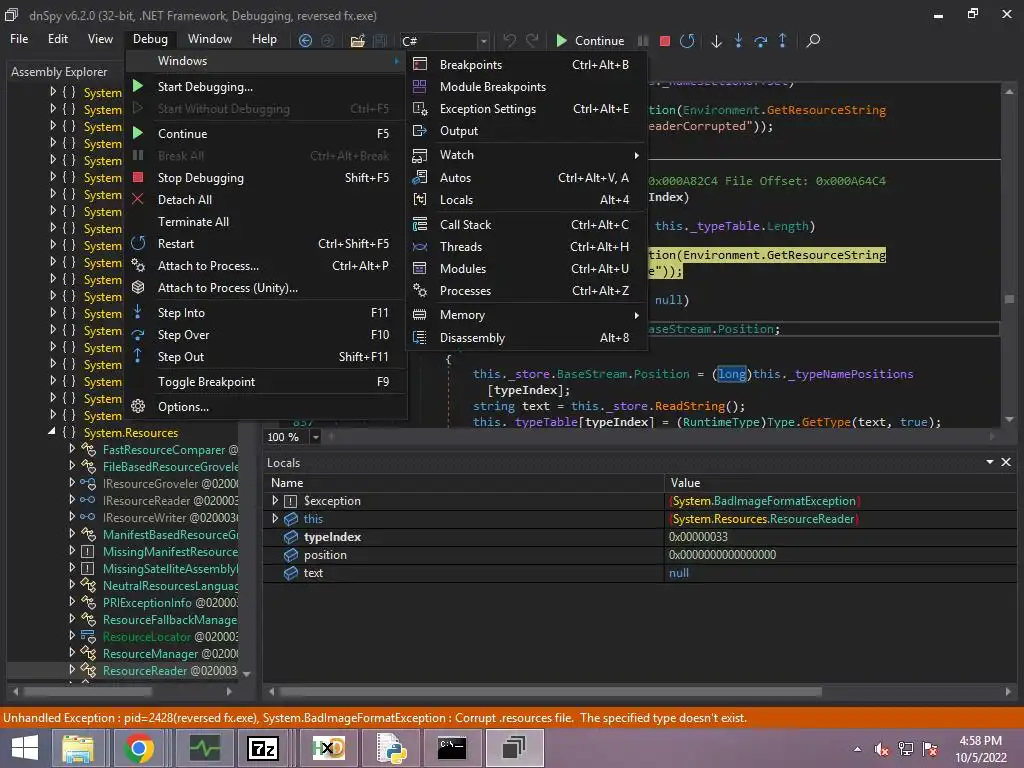Image resolution: width=1024 pixels, height=768 pixels.
Task: Click the Stop debugging red square toolbar icon
Action: point(665,41)
